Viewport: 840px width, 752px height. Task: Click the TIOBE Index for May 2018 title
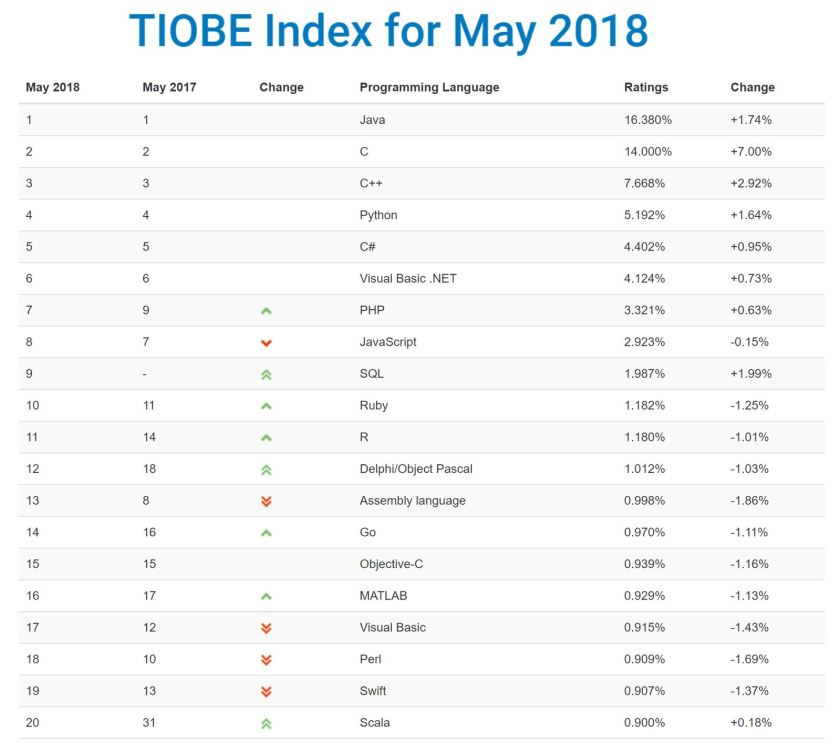coord(389,31)
